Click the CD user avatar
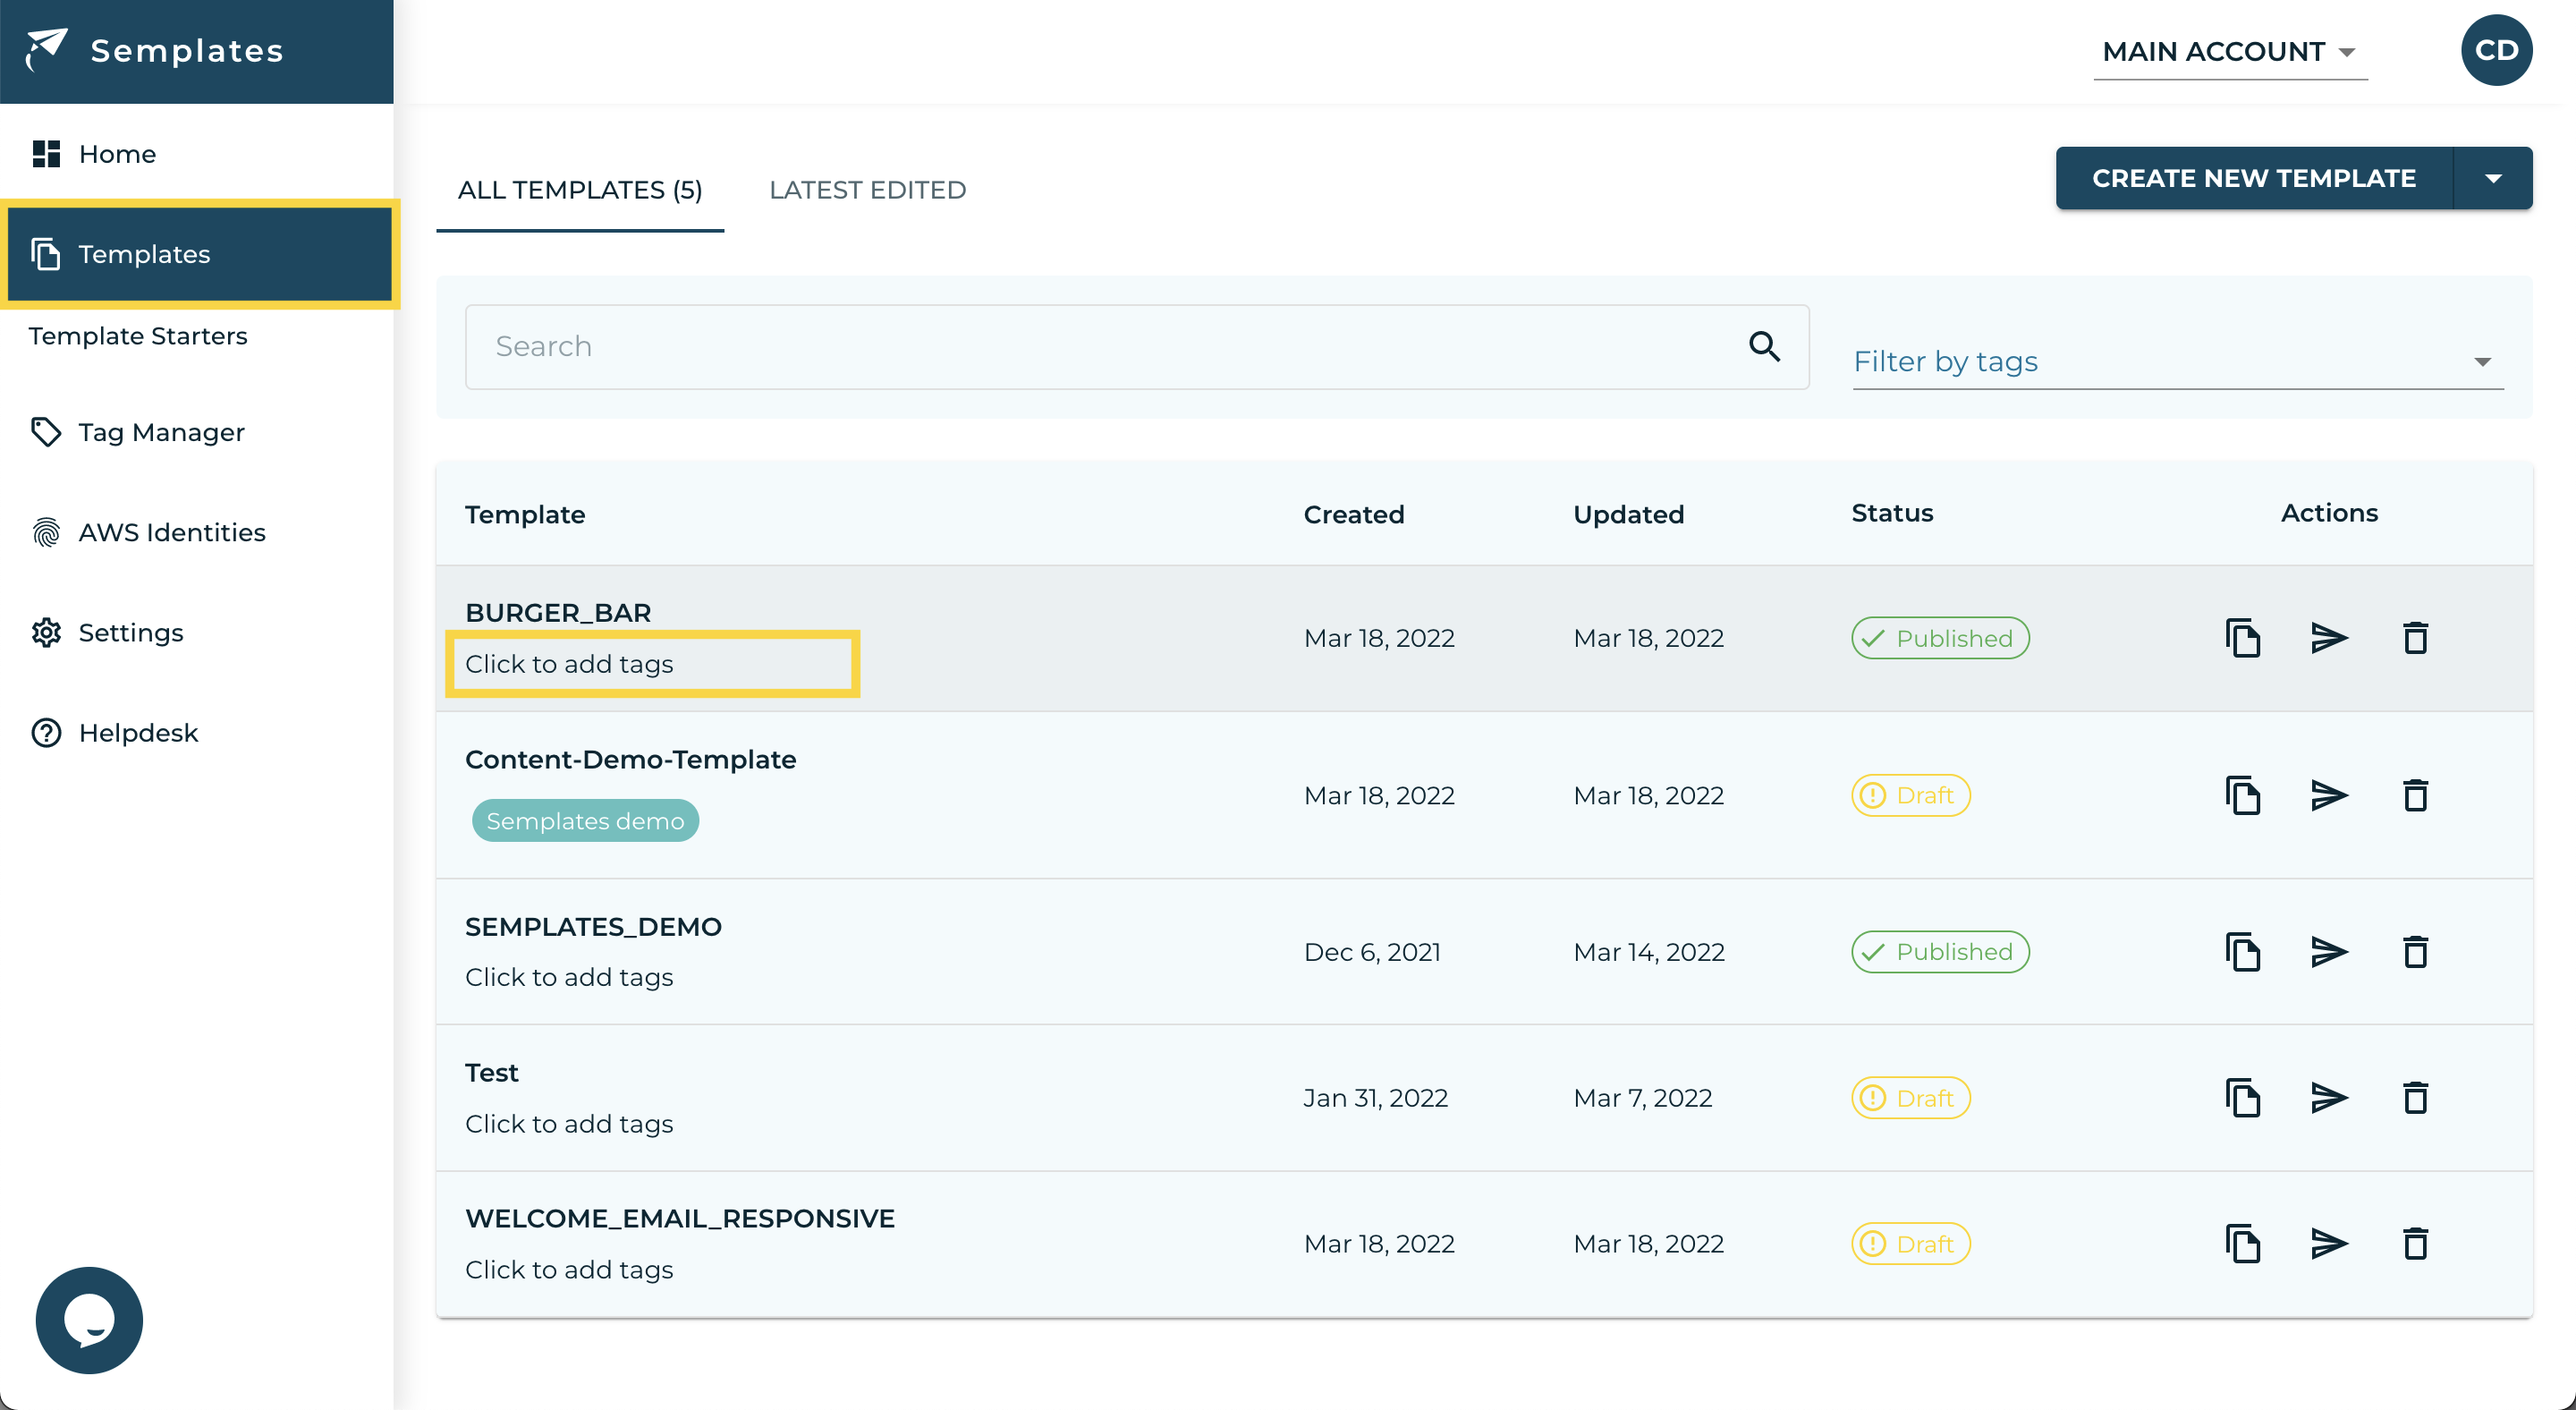 pyautogui.click(x=2496, y=50)
